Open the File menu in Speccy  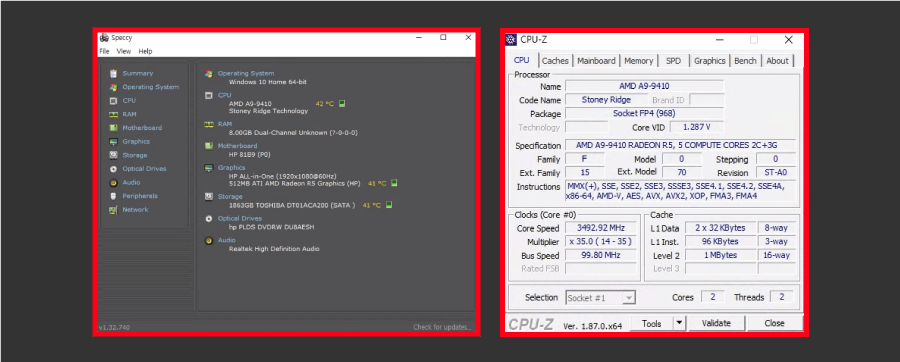104,51
